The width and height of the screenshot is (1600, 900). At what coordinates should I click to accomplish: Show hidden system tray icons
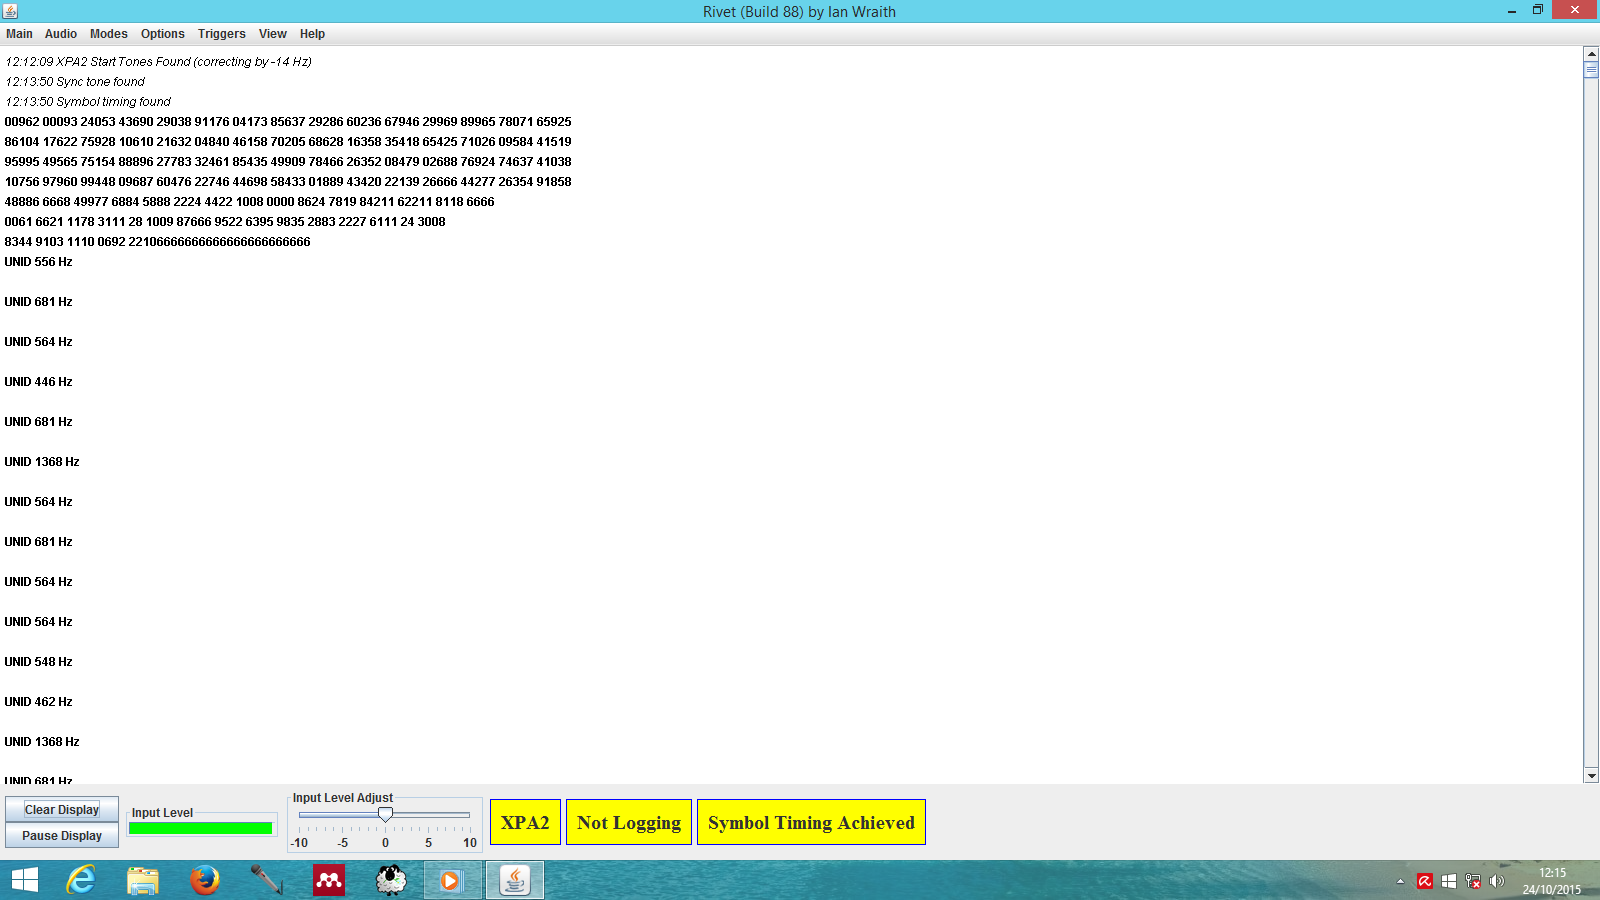1400,881
